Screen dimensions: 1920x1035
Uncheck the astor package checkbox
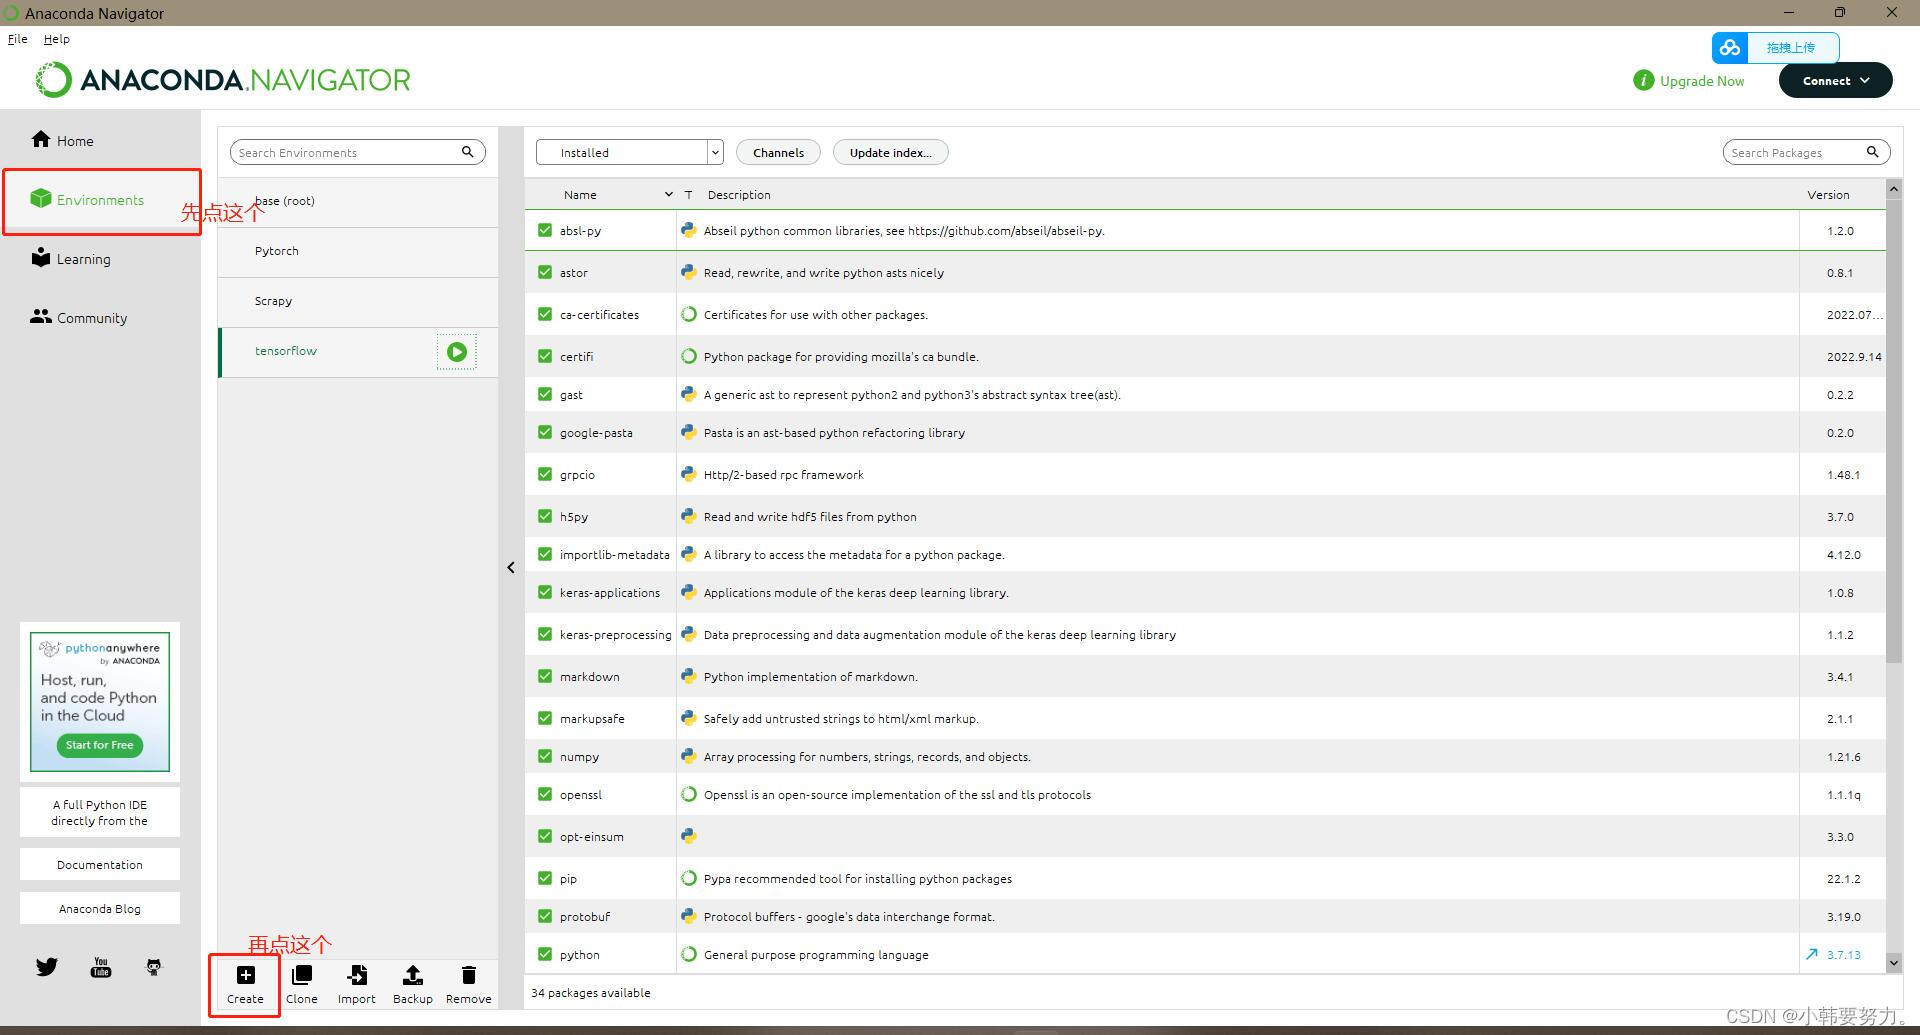pos(545,272)
